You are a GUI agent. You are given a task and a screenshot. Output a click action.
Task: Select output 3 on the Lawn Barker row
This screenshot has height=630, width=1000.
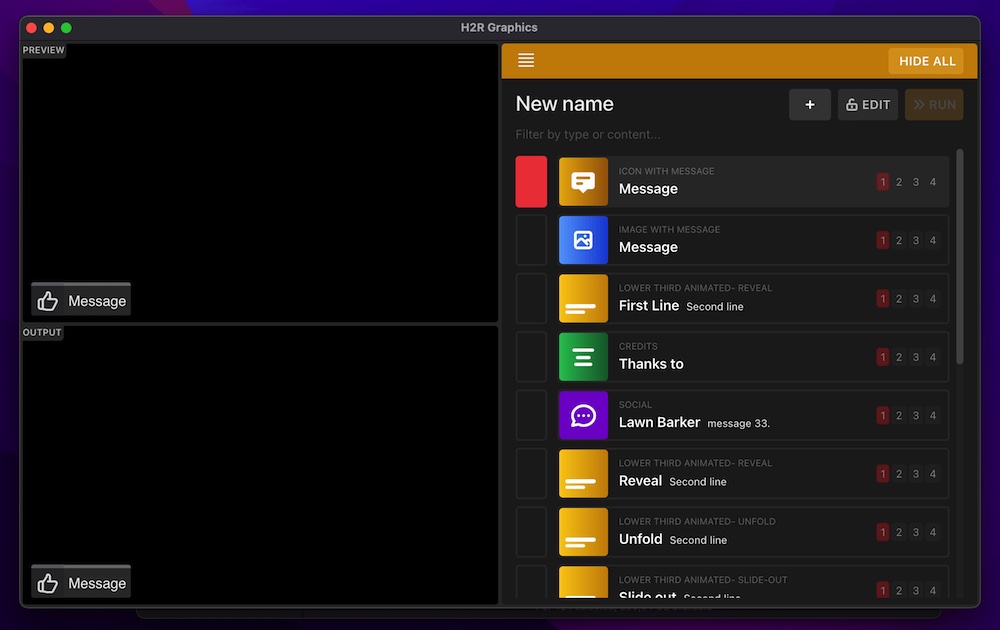tap(916, 416)
